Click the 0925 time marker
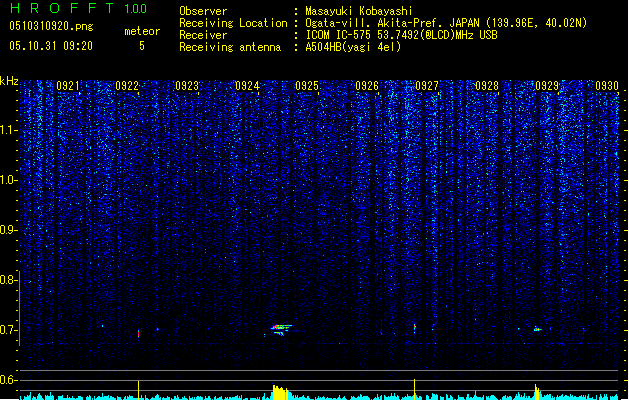Screen dimensions: 629x400 point(307,86)
